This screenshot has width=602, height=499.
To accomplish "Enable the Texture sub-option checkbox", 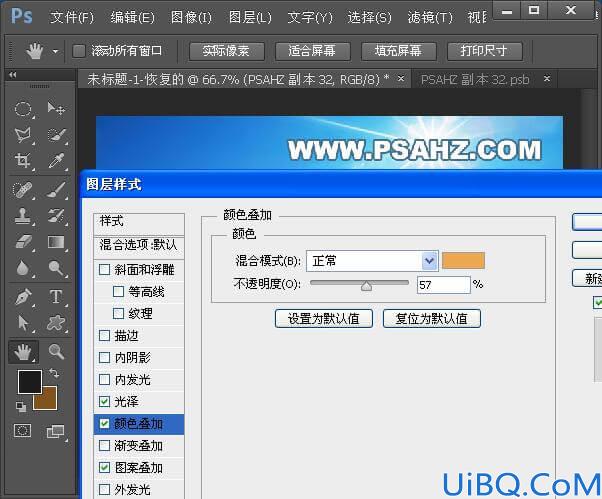I will point(119,314).
